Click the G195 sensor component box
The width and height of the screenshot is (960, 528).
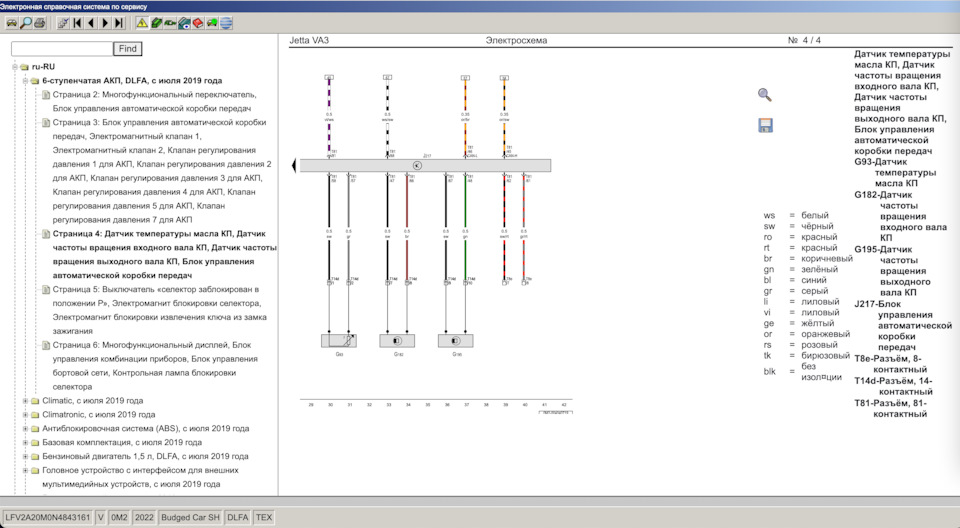click(x=456, y=341)
